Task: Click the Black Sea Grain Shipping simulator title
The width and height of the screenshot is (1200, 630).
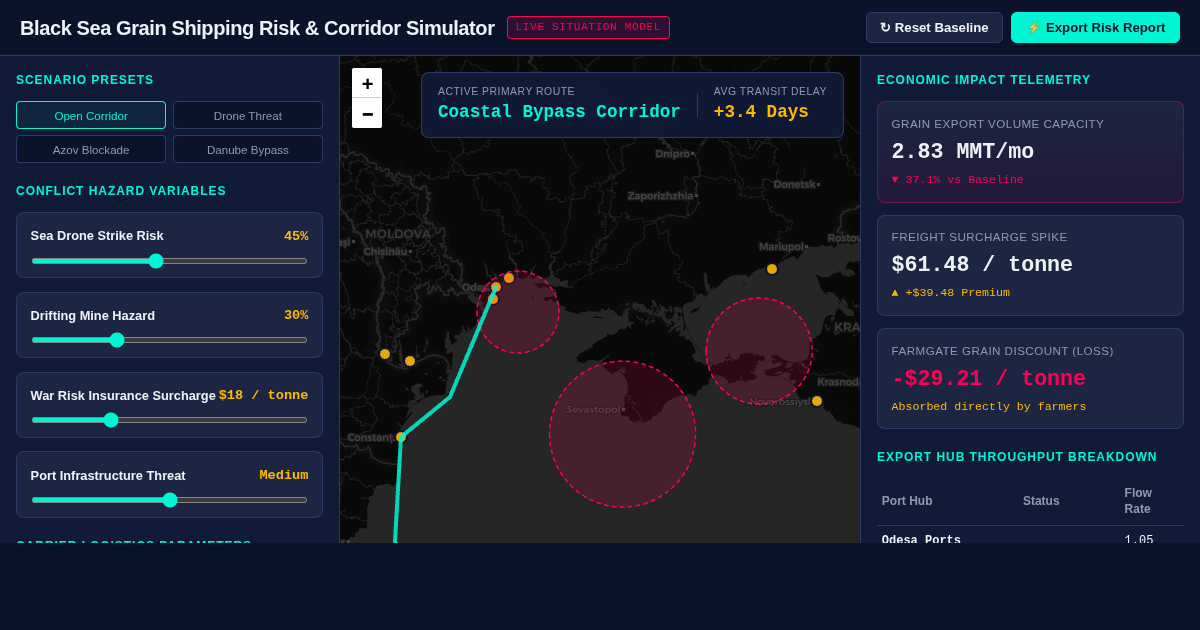Action: tap(257, 28)
